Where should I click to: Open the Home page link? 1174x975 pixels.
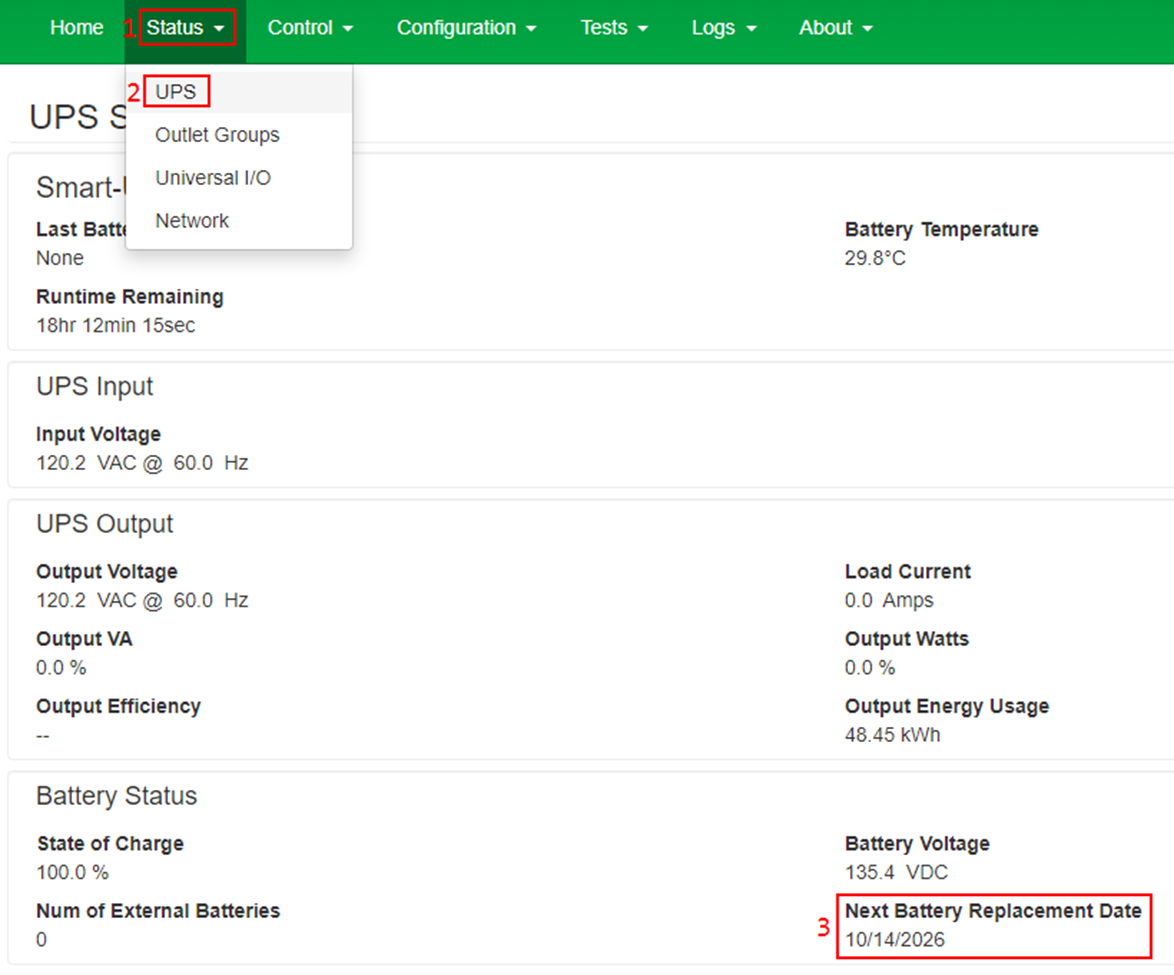click(76, 28)
